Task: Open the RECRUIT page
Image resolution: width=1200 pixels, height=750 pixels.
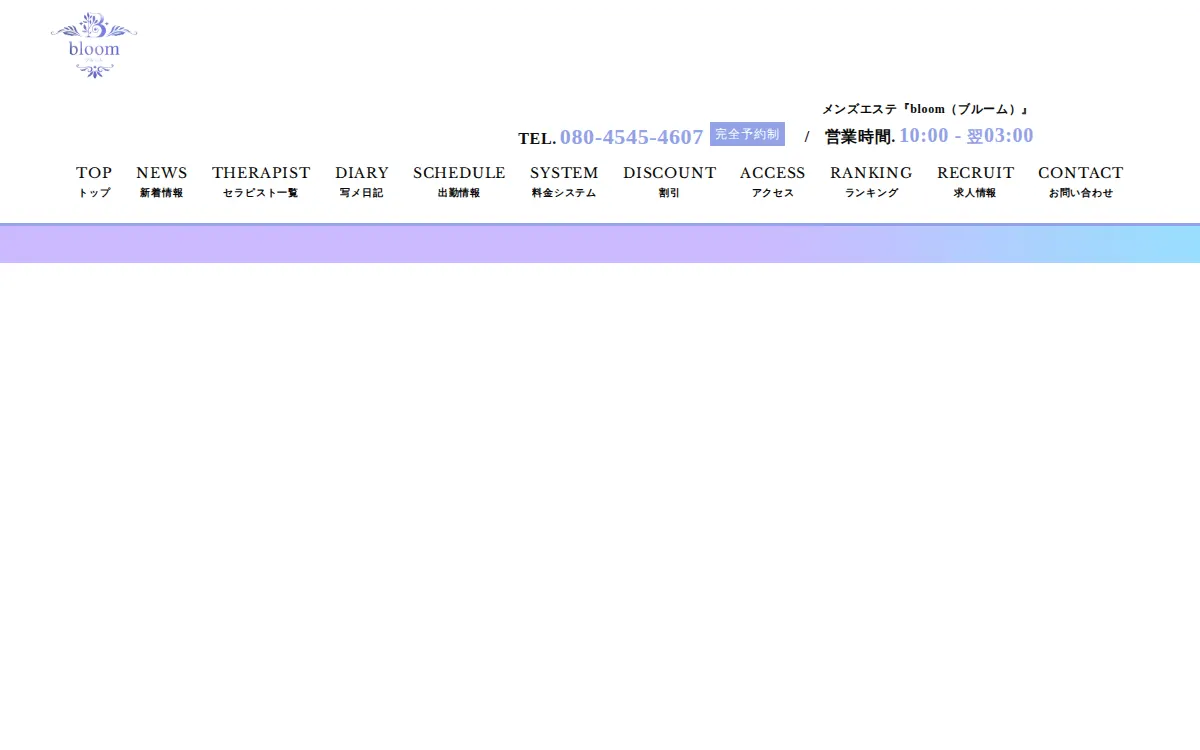Action: (x=975, y=181)
